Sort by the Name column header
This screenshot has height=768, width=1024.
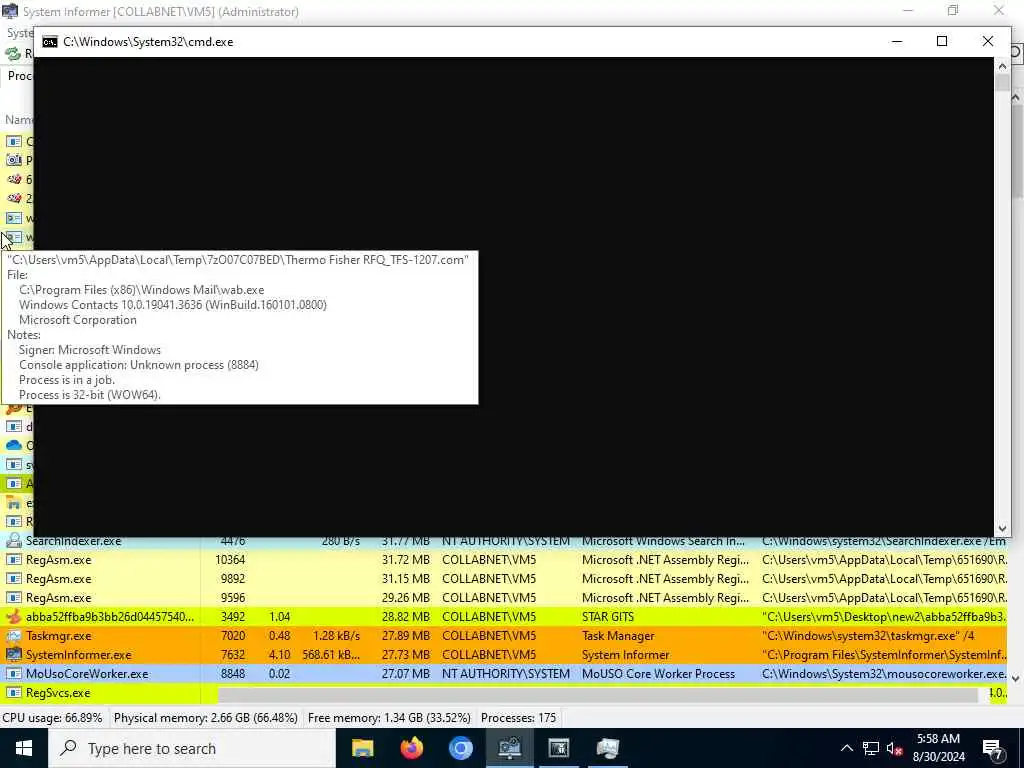19,120
